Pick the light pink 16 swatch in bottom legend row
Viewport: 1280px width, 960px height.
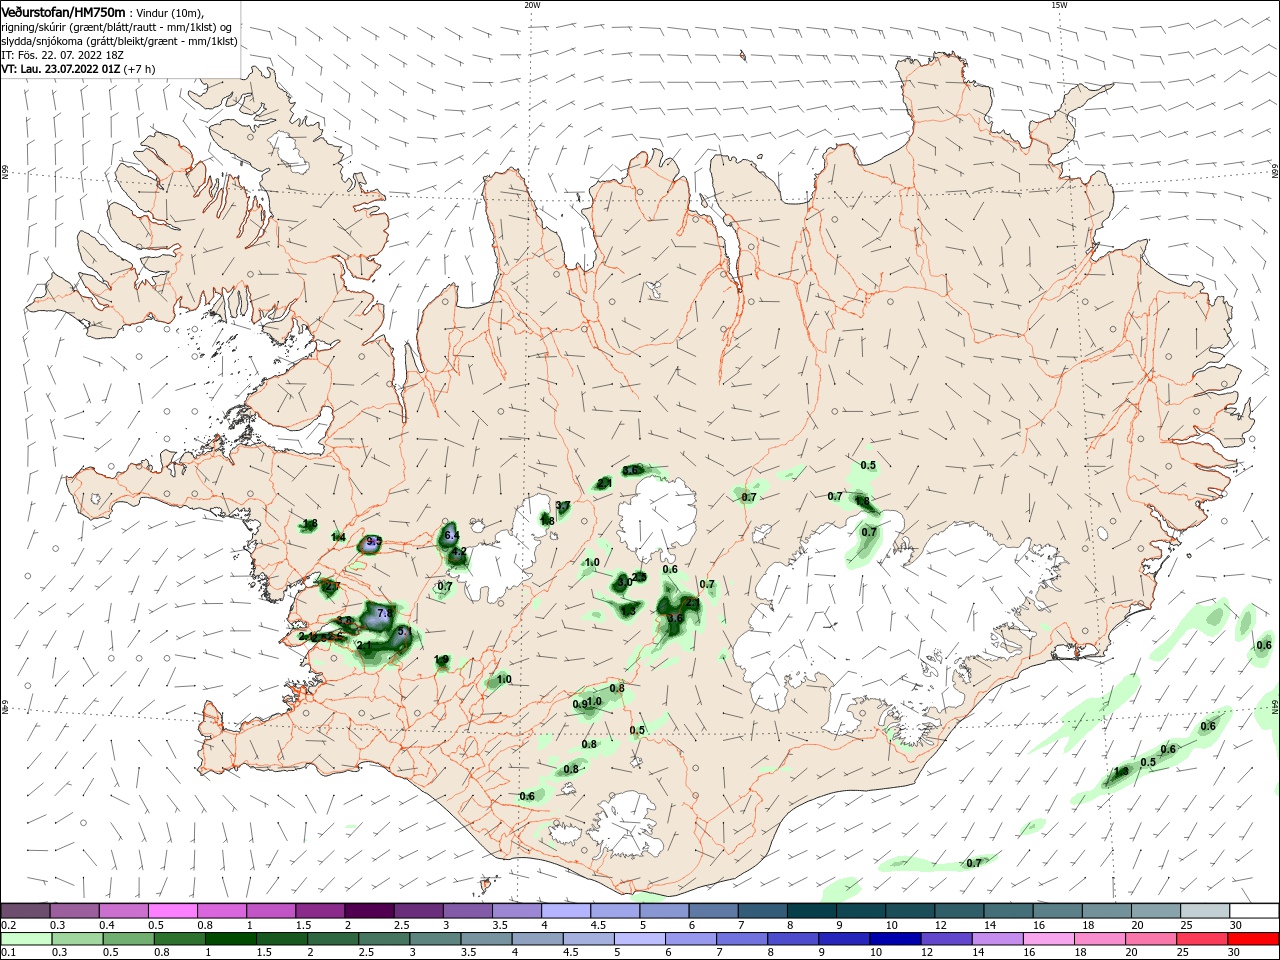tap(1049, 939)
